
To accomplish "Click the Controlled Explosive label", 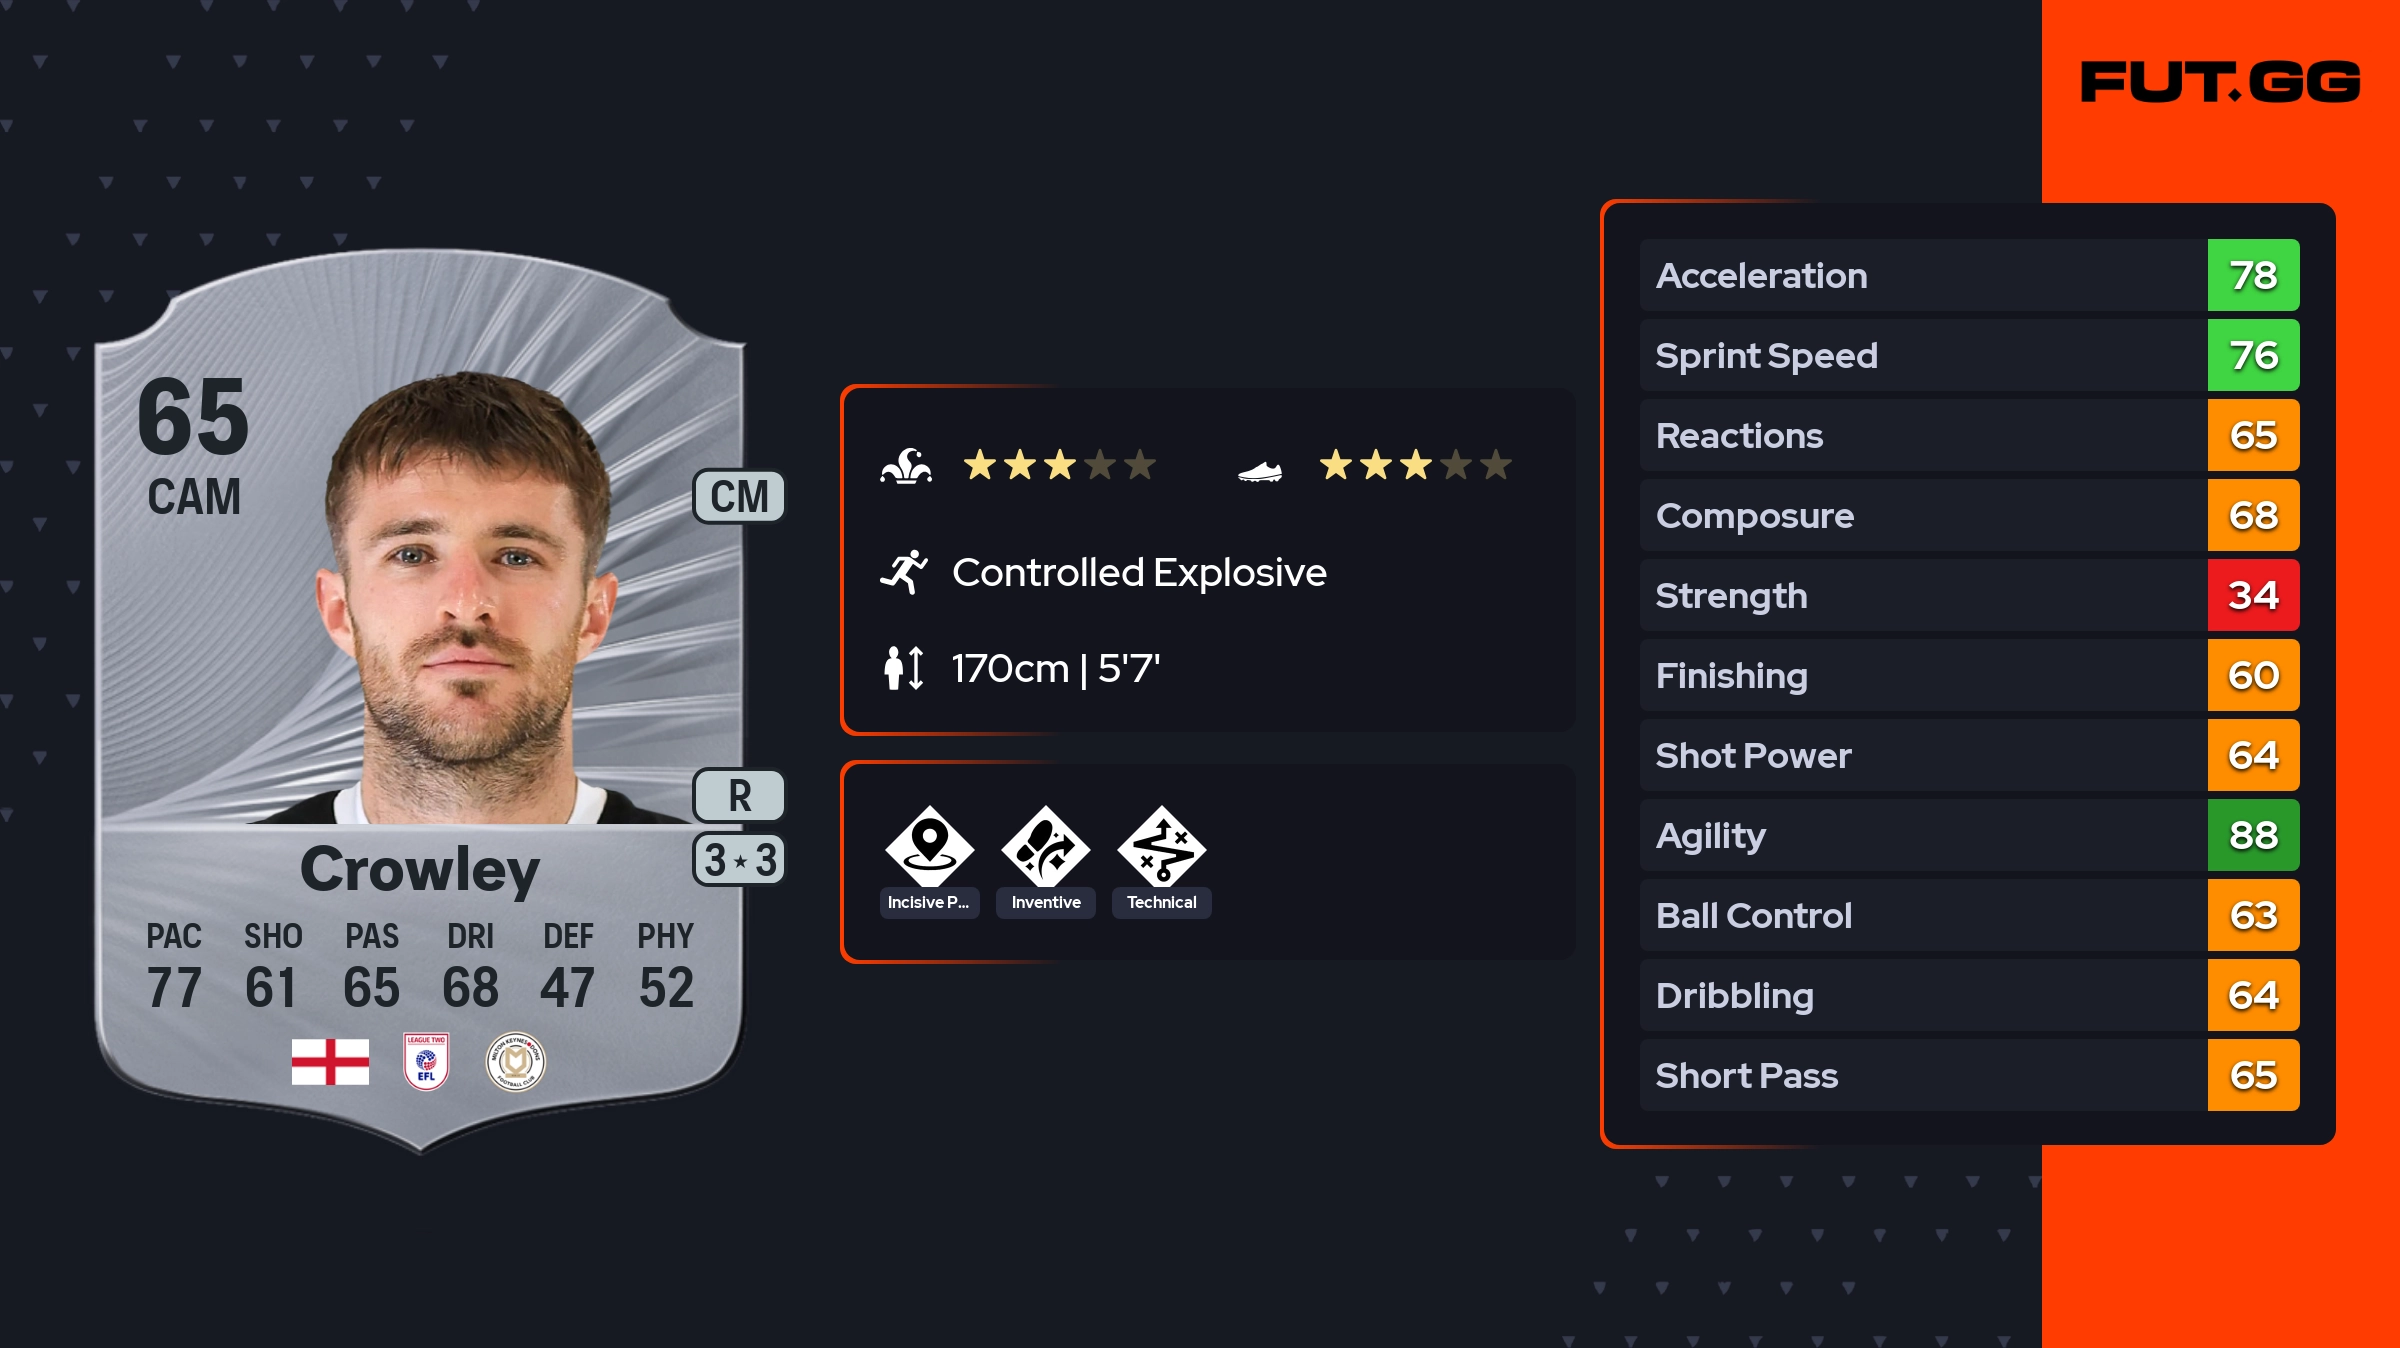I will (1139, 573).
